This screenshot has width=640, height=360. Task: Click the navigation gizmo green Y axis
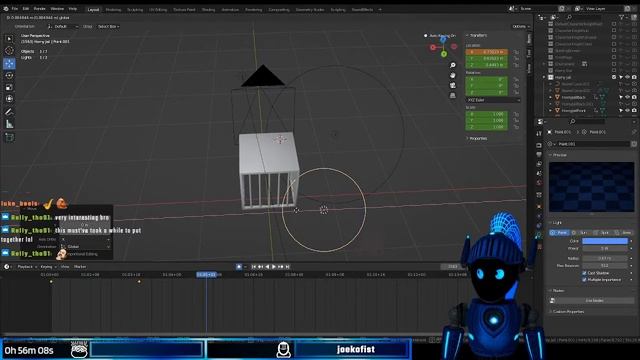point(444,54)
